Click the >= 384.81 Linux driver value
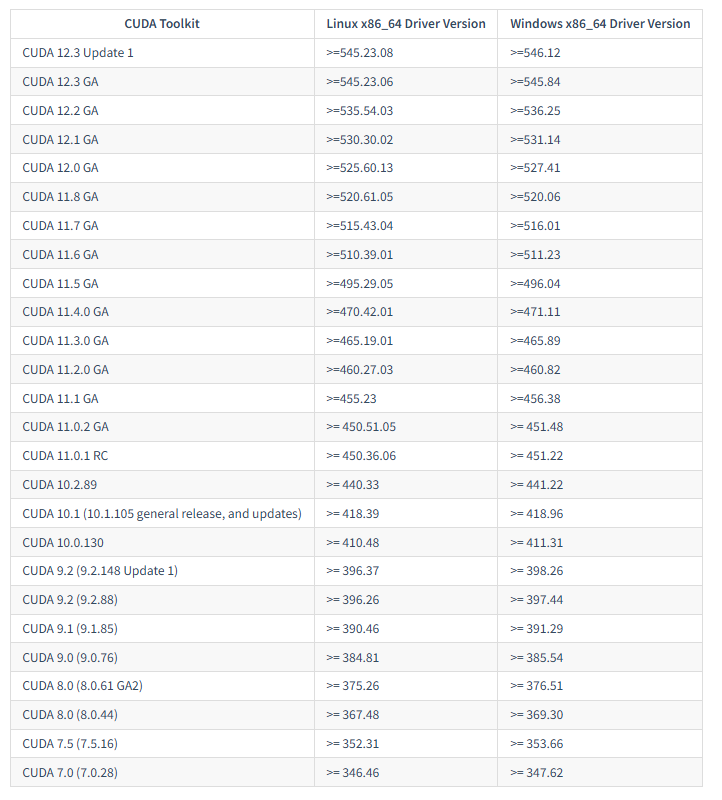The height and width of the screenshot is (800, 722). tap(353, 658)
